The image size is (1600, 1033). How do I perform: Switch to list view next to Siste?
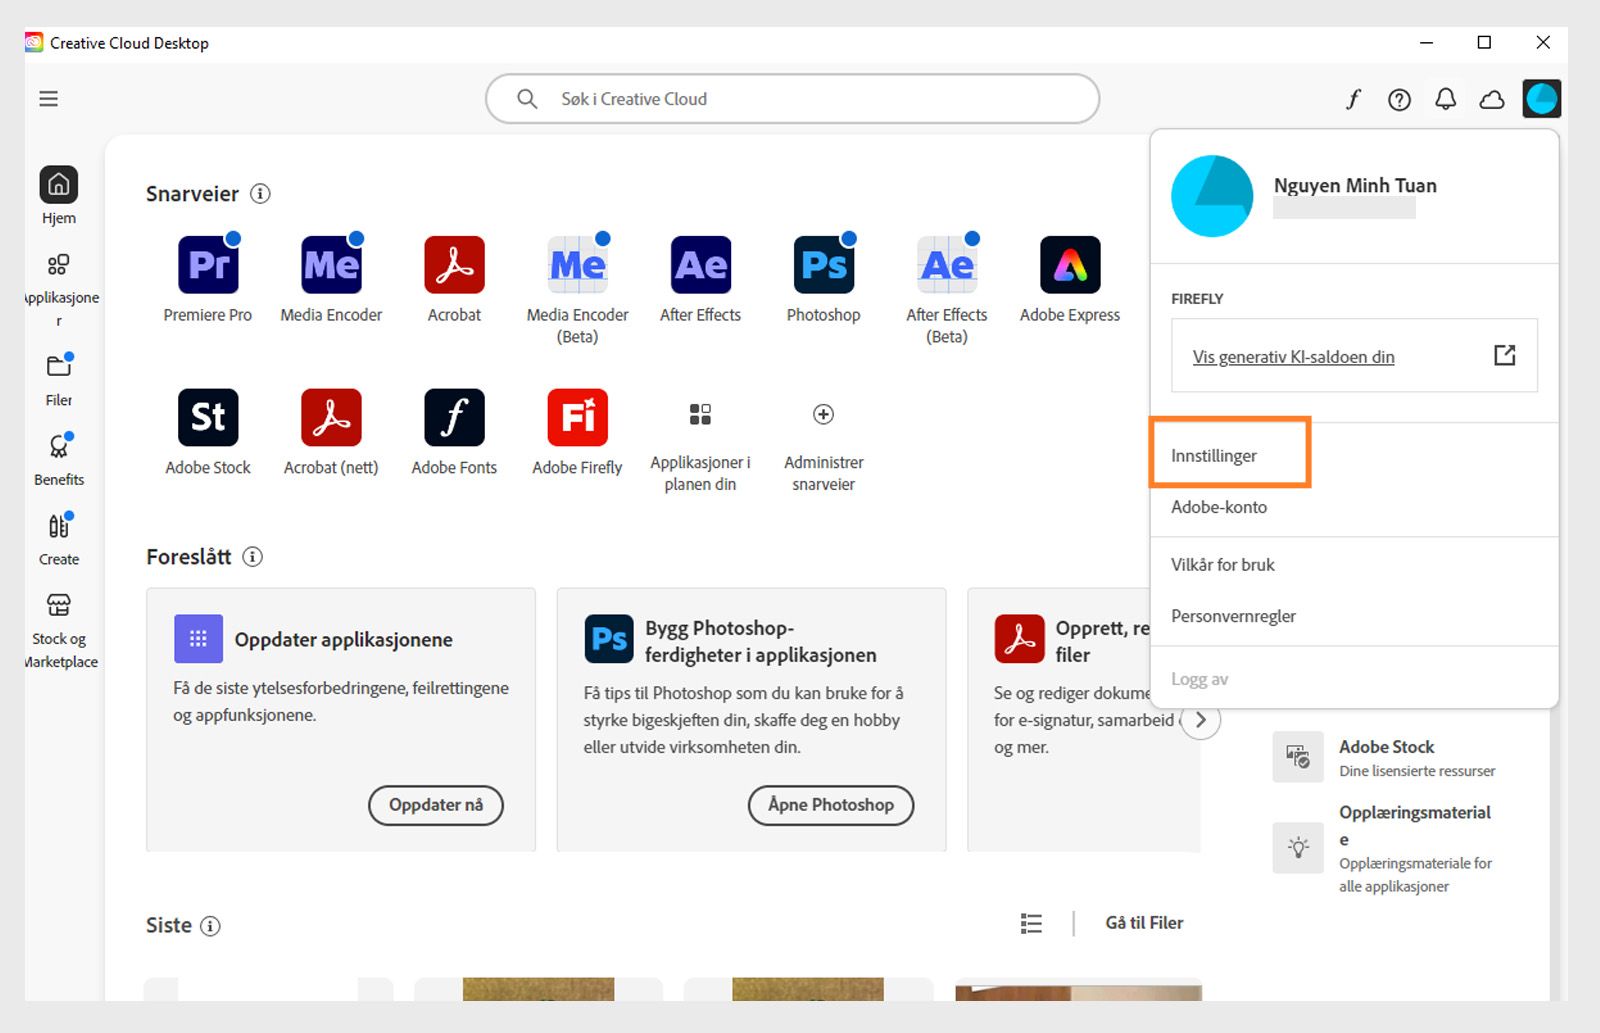click(1031, 923)
